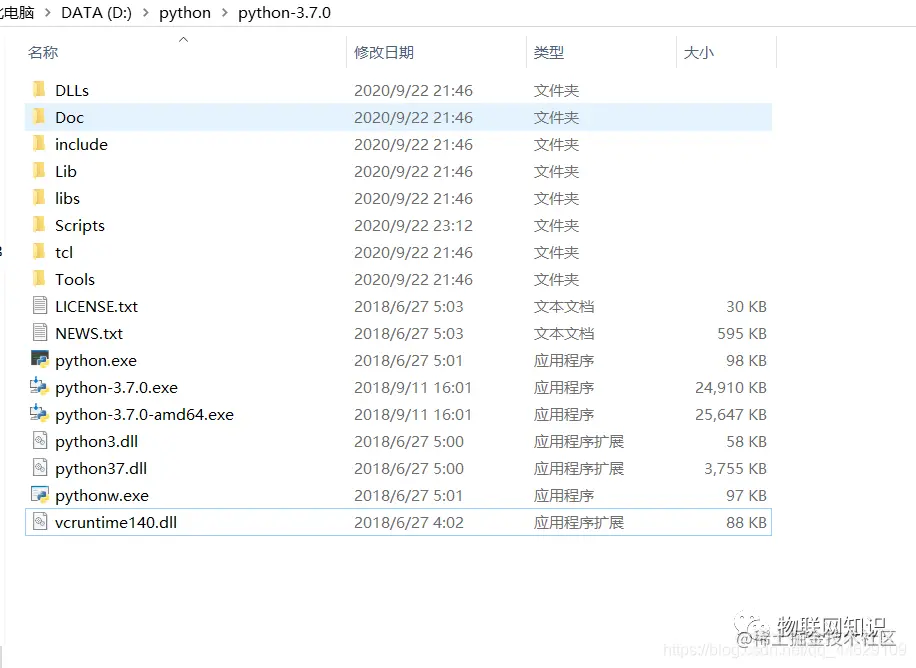The image size is (916, 668).
Task: Click the 30 KB size value
Action: click(x=746, y=306)
